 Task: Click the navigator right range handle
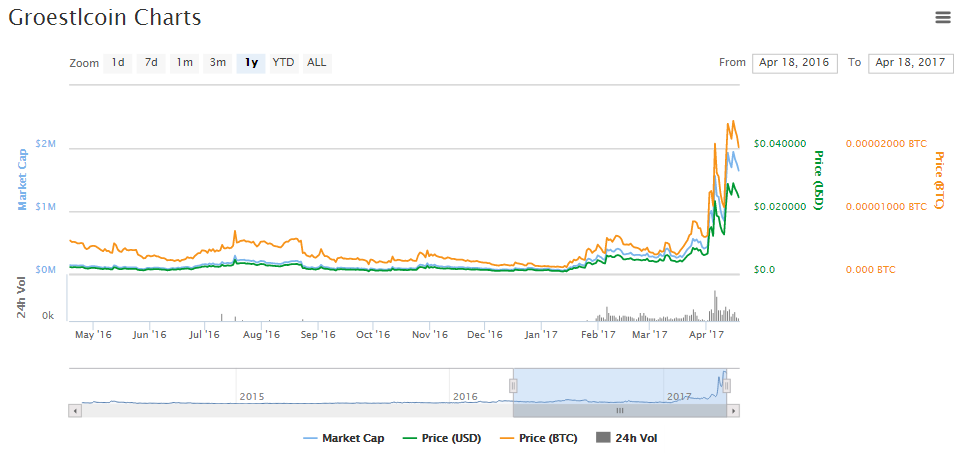pos(727,386)
